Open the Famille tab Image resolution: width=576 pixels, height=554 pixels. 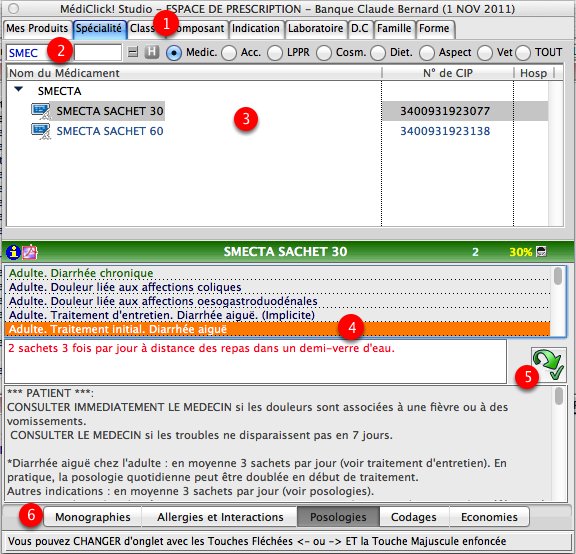pos(394,29)
